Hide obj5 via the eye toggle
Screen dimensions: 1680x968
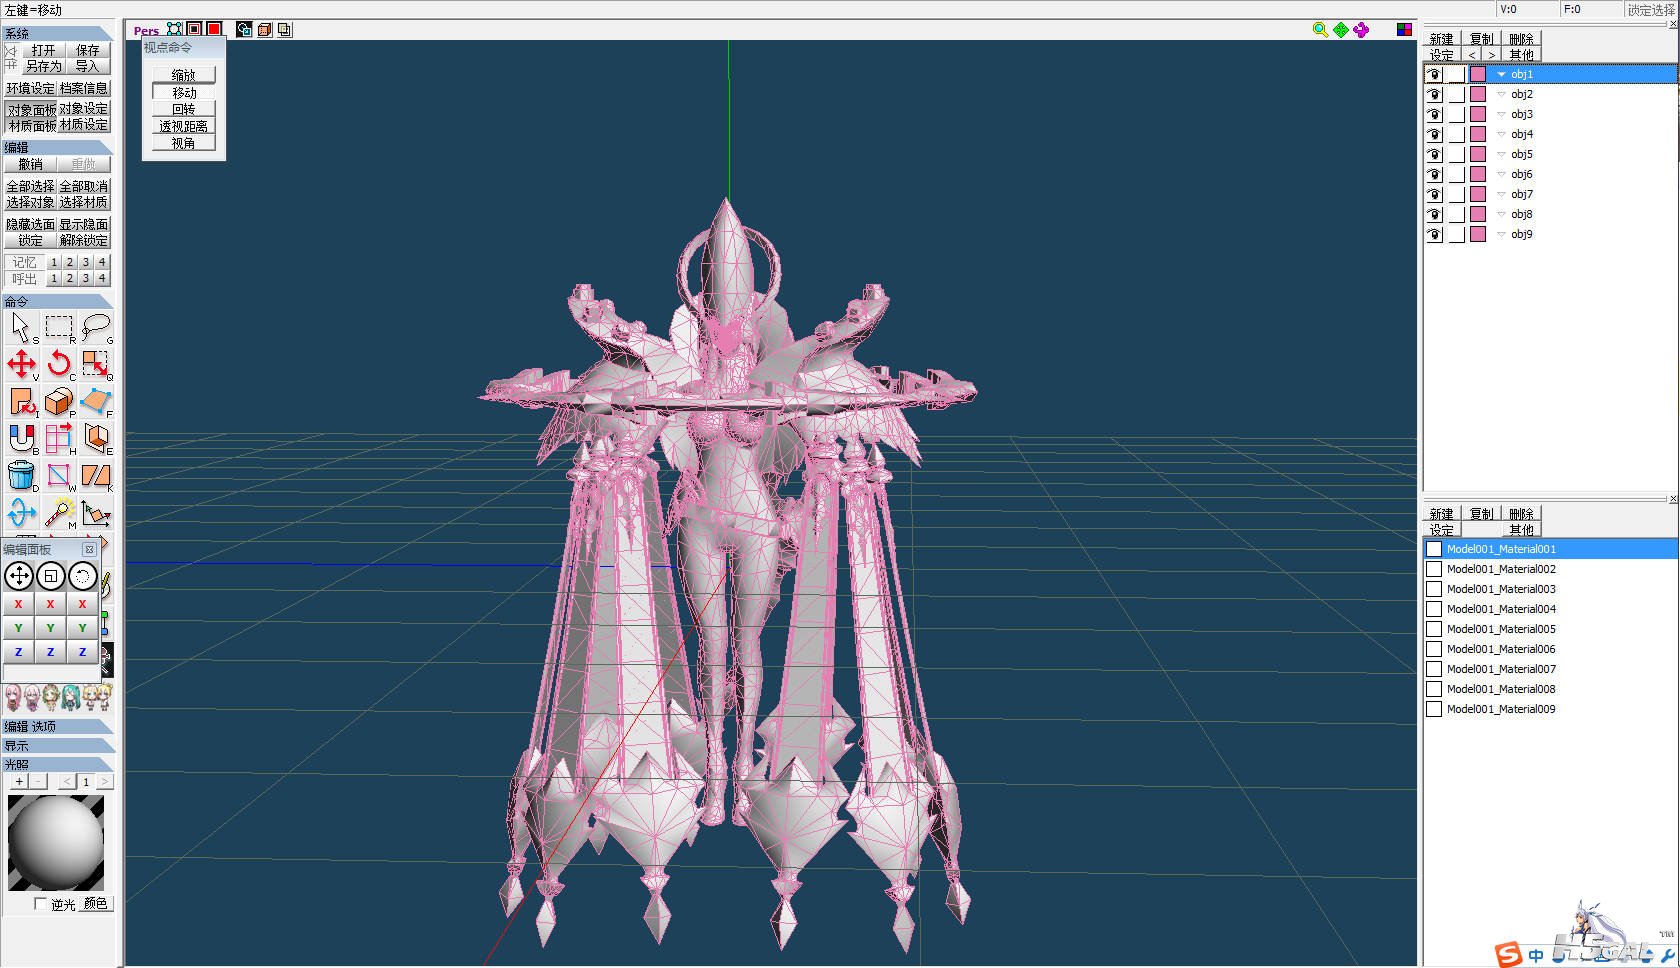(1434, 154)
